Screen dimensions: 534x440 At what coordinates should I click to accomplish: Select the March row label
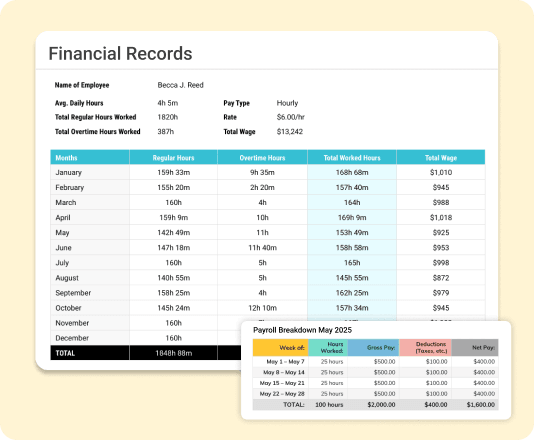(x=66, y=202)
